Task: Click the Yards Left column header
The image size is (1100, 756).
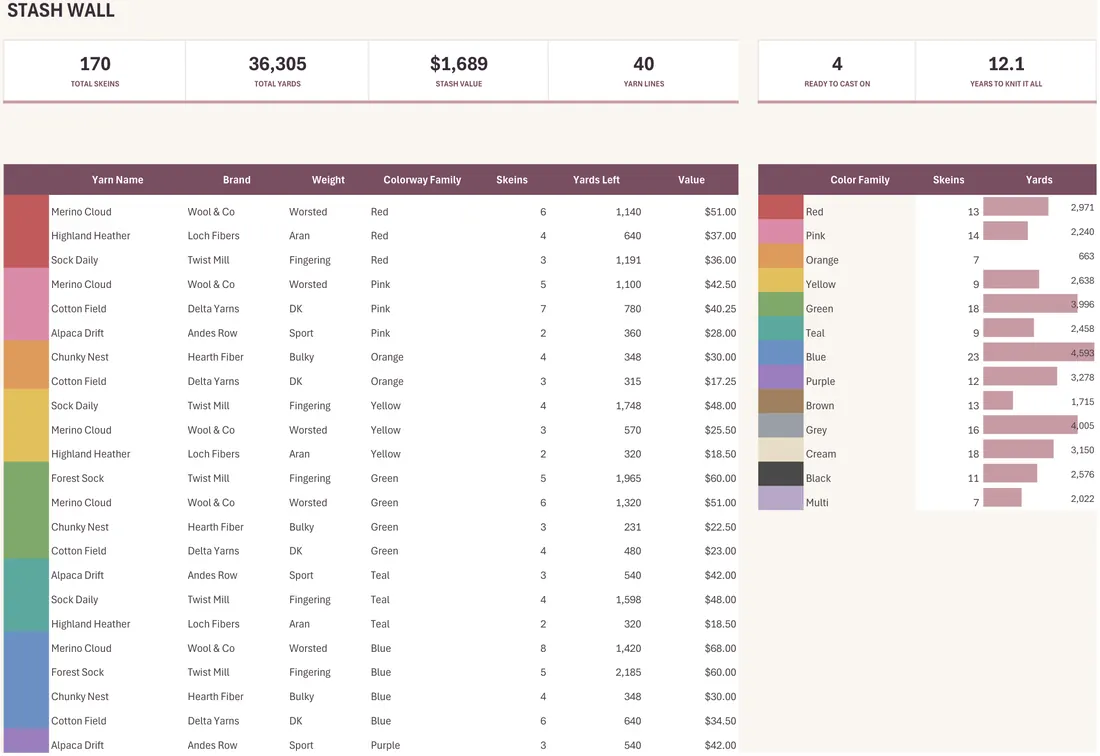Action: tap(596, 180)
